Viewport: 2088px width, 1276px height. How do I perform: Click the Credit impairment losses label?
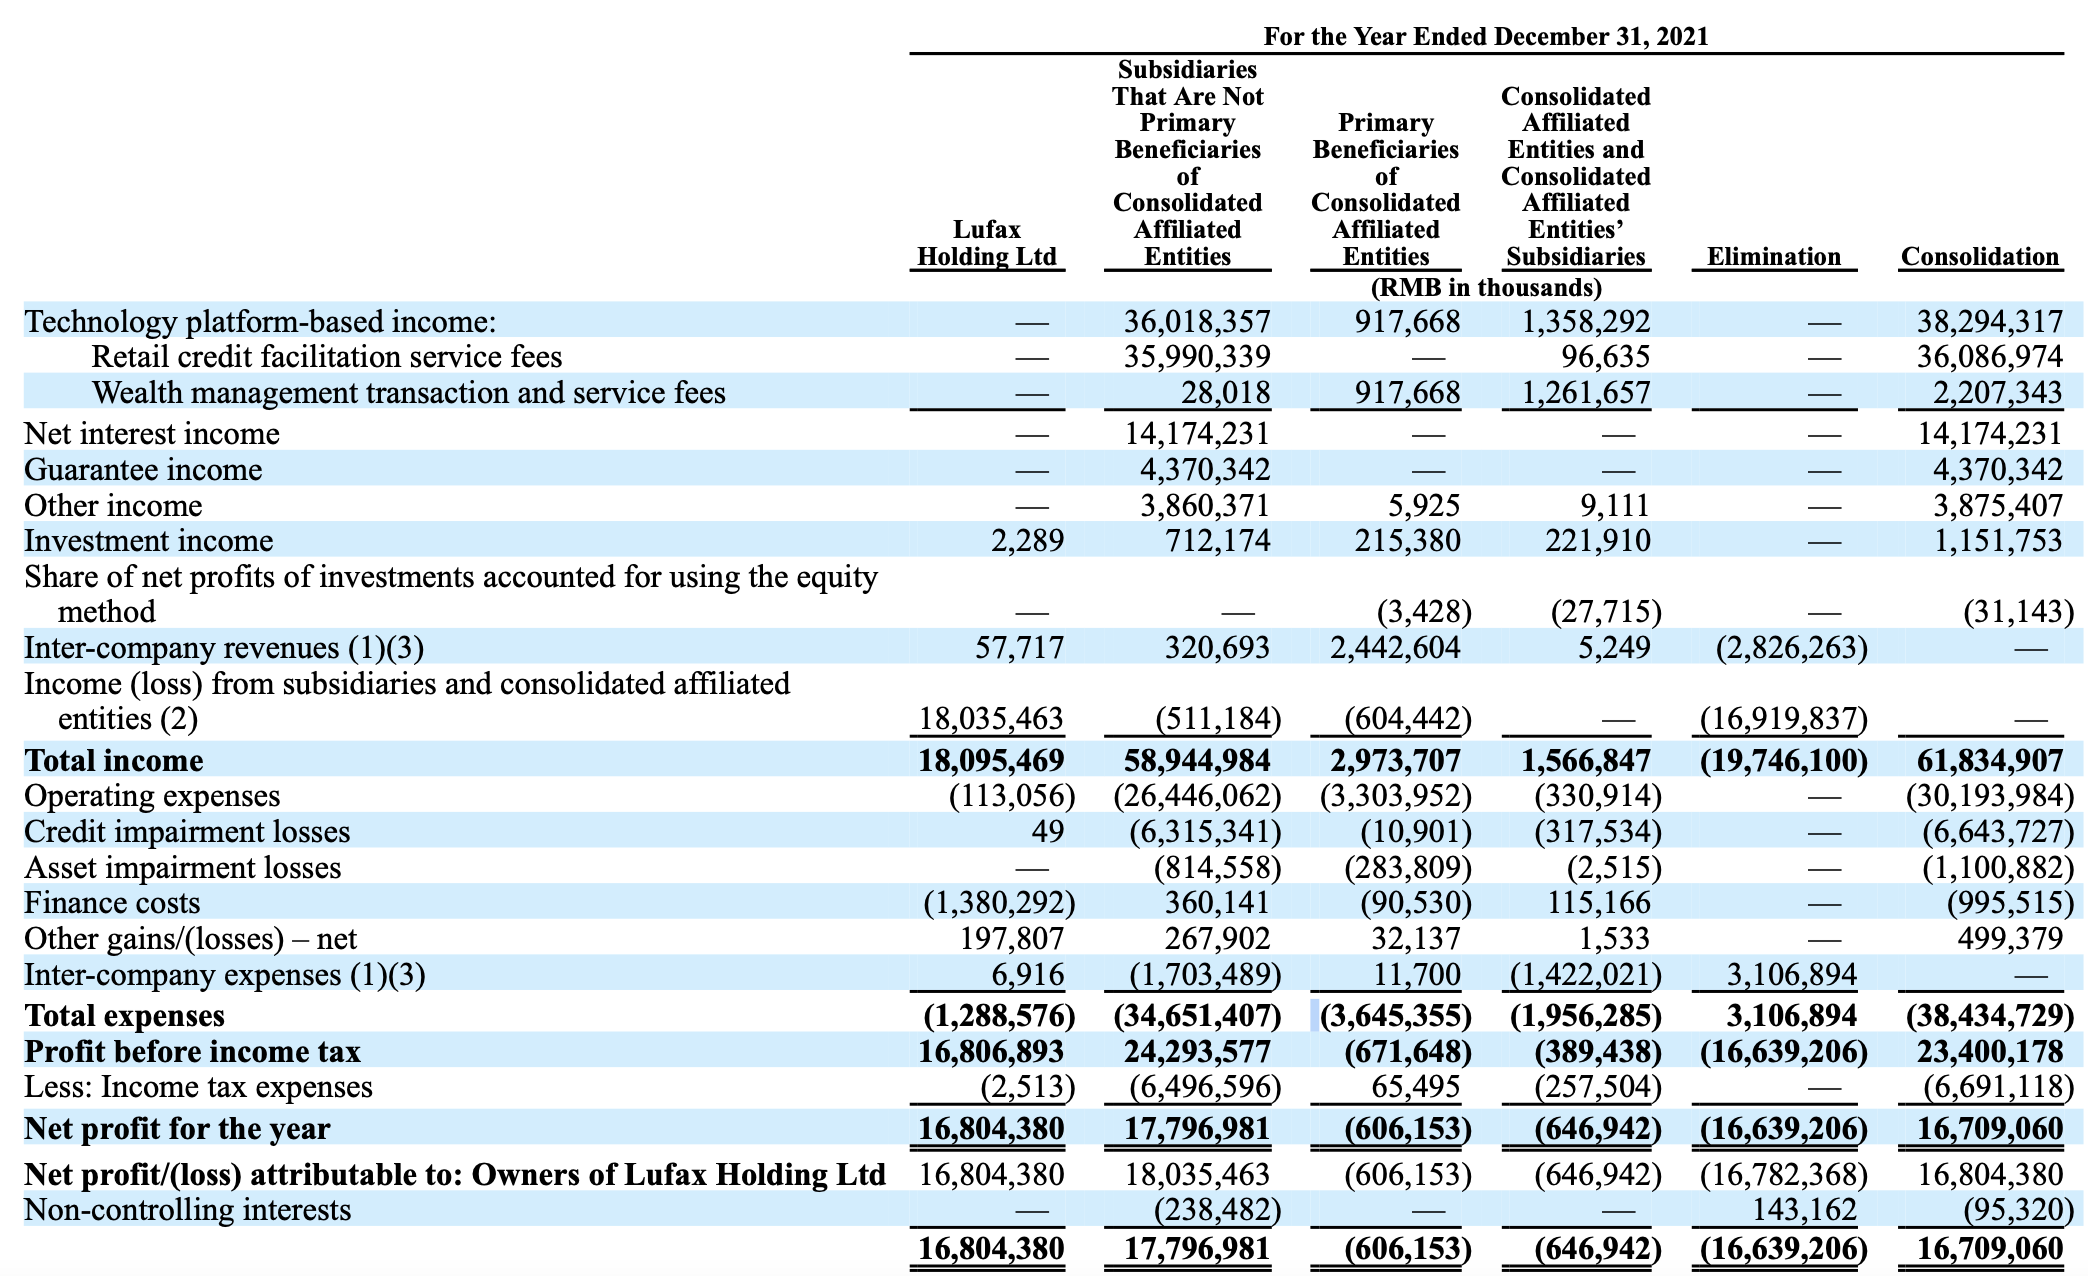(x=187, y=832)
